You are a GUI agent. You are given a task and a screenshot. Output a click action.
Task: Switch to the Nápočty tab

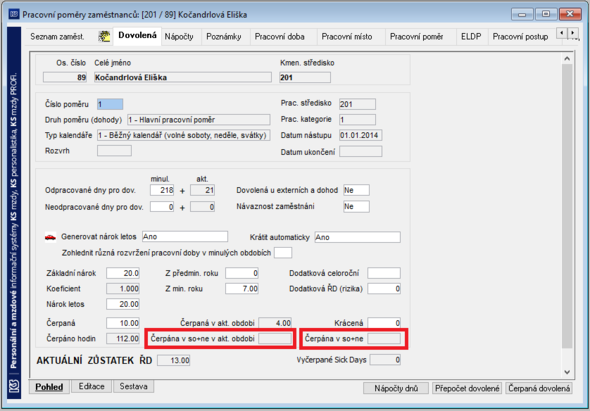[x=179, y=37]
